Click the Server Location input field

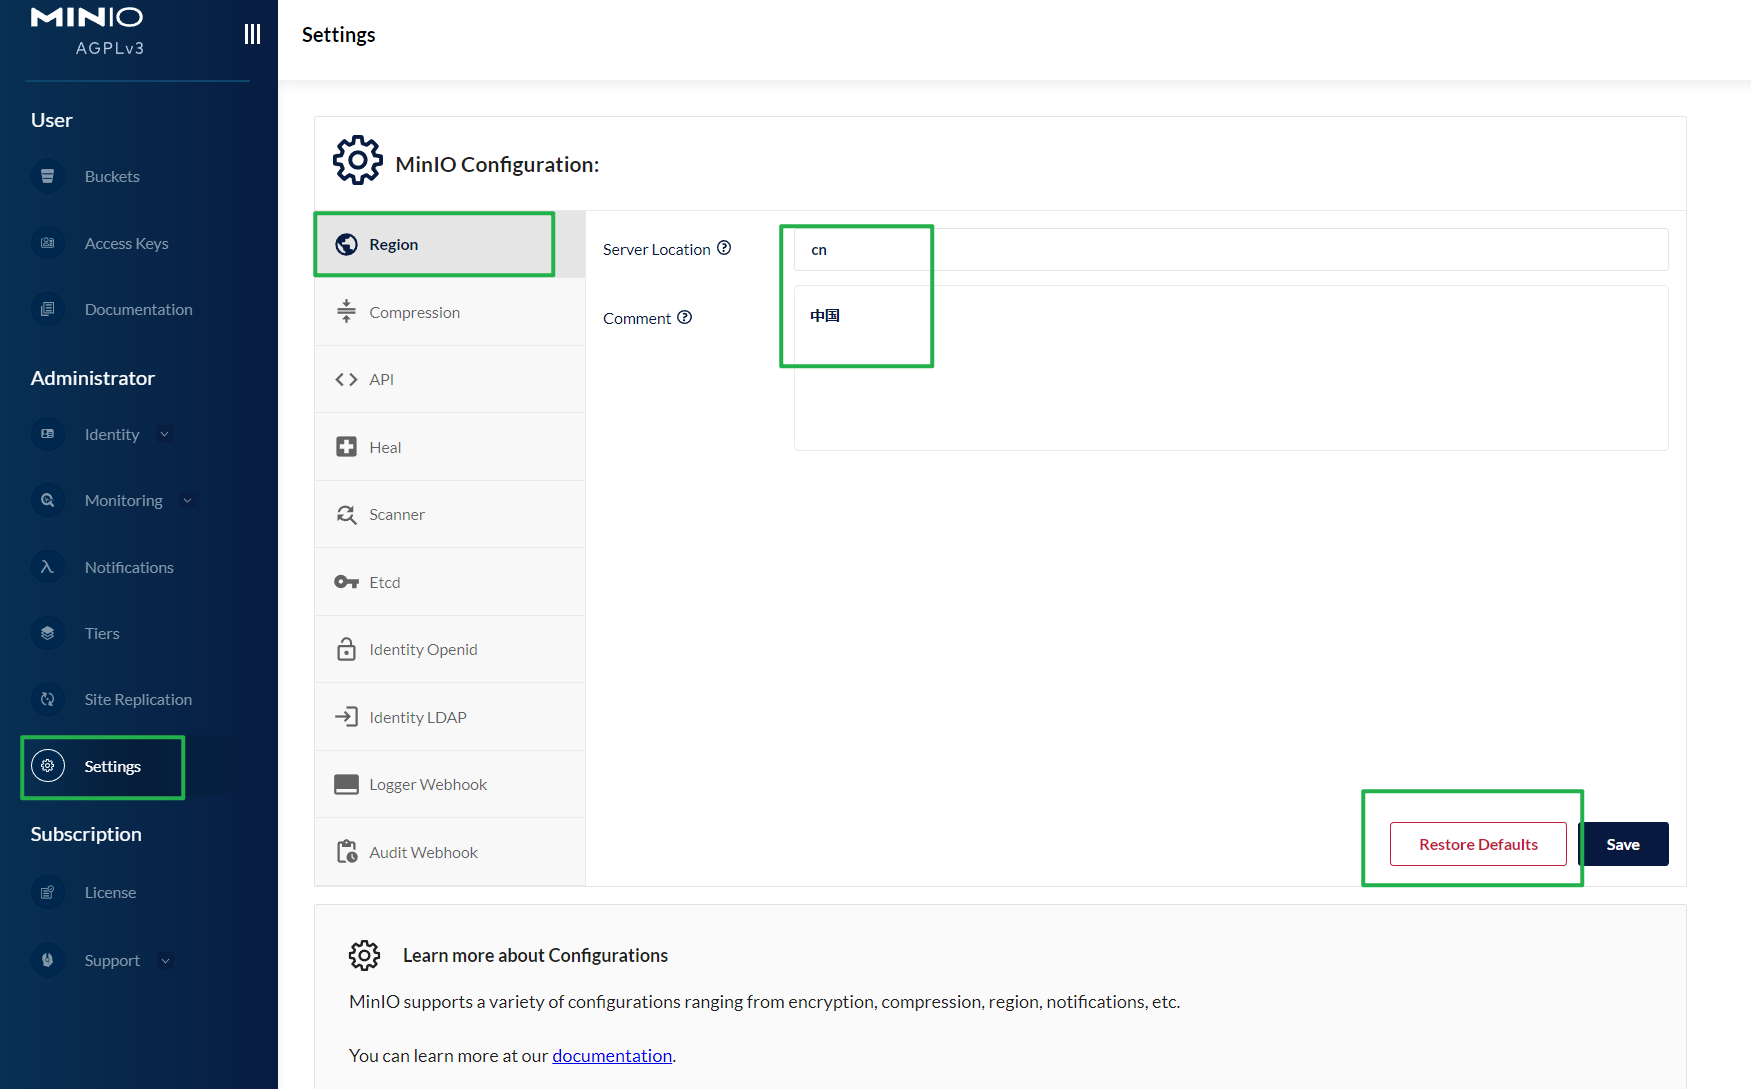point(1100,249)
